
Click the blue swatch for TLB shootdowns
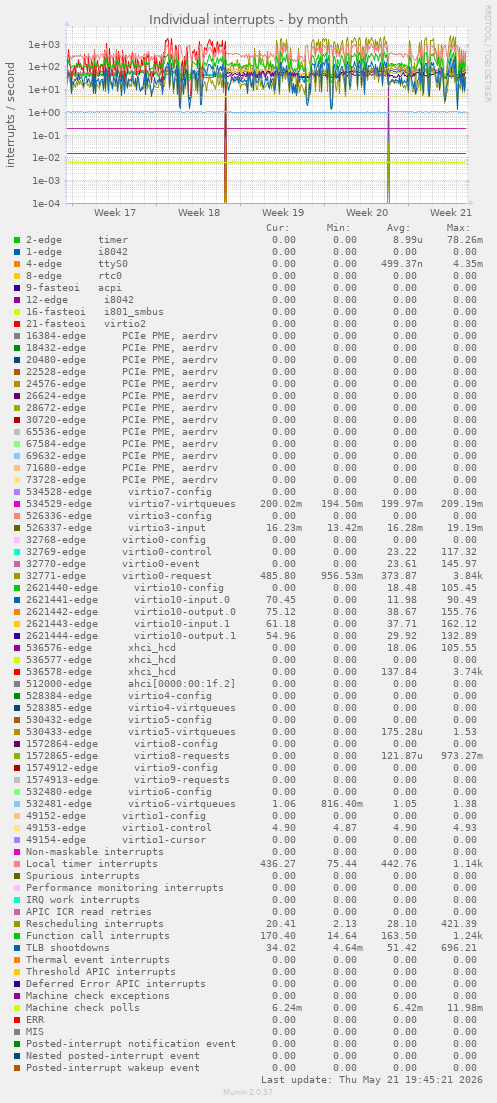tap(17, 948)
